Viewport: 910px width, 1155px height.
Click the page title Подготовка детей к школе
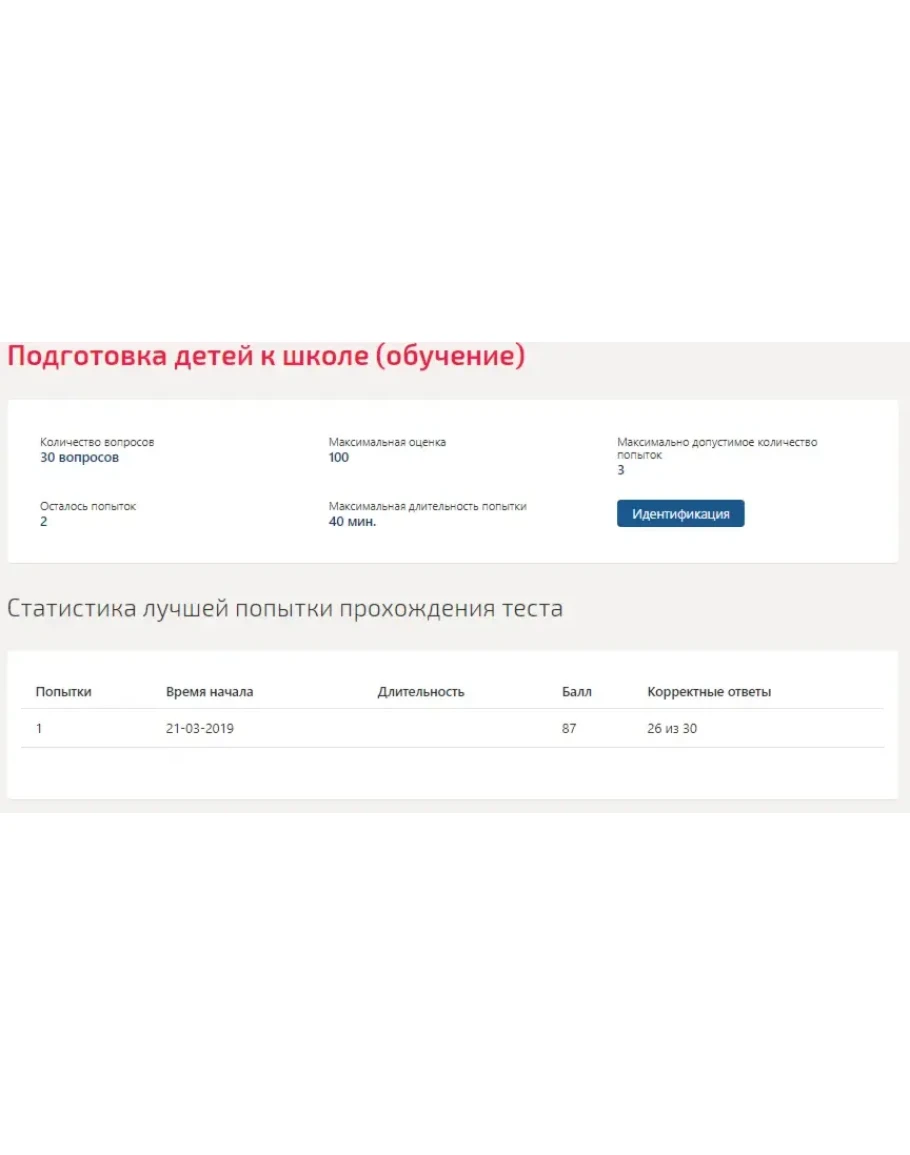pyautogui.click(x=266, y=356)
